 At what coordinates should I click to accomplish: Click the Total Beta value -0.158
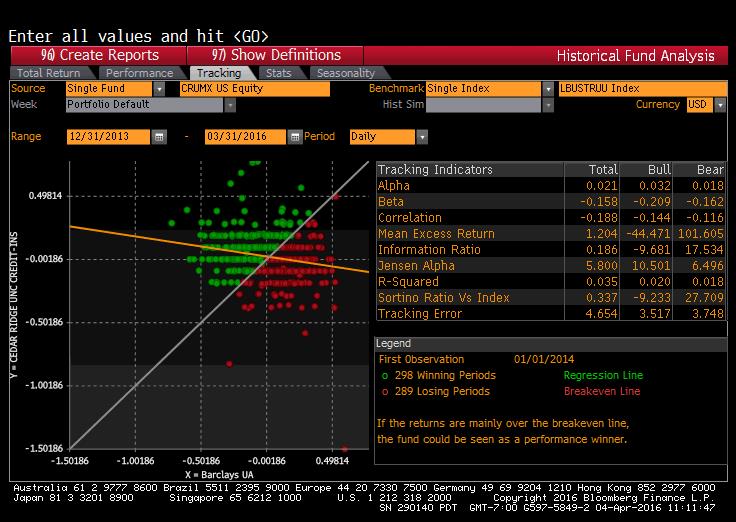[599, 202]
